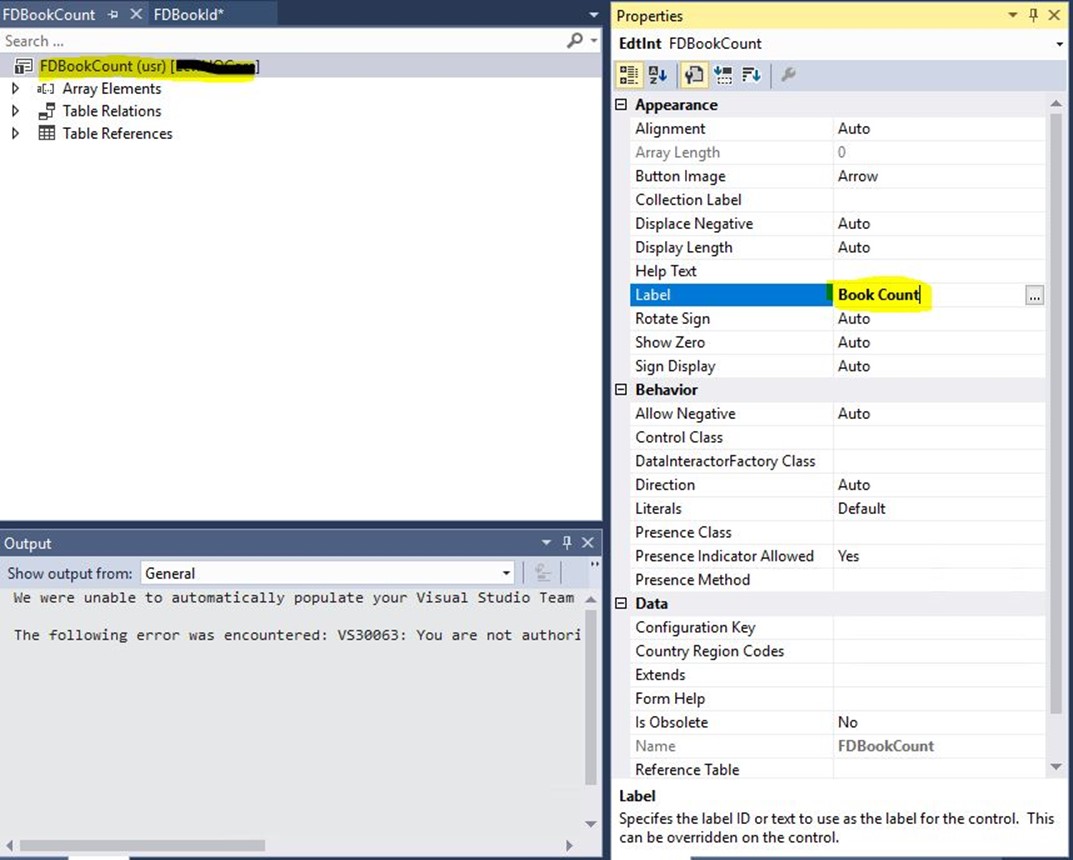Screen dimensions: 1073x860
Task: Open the Show output from dropdown
Action: (x=506, y=573)
